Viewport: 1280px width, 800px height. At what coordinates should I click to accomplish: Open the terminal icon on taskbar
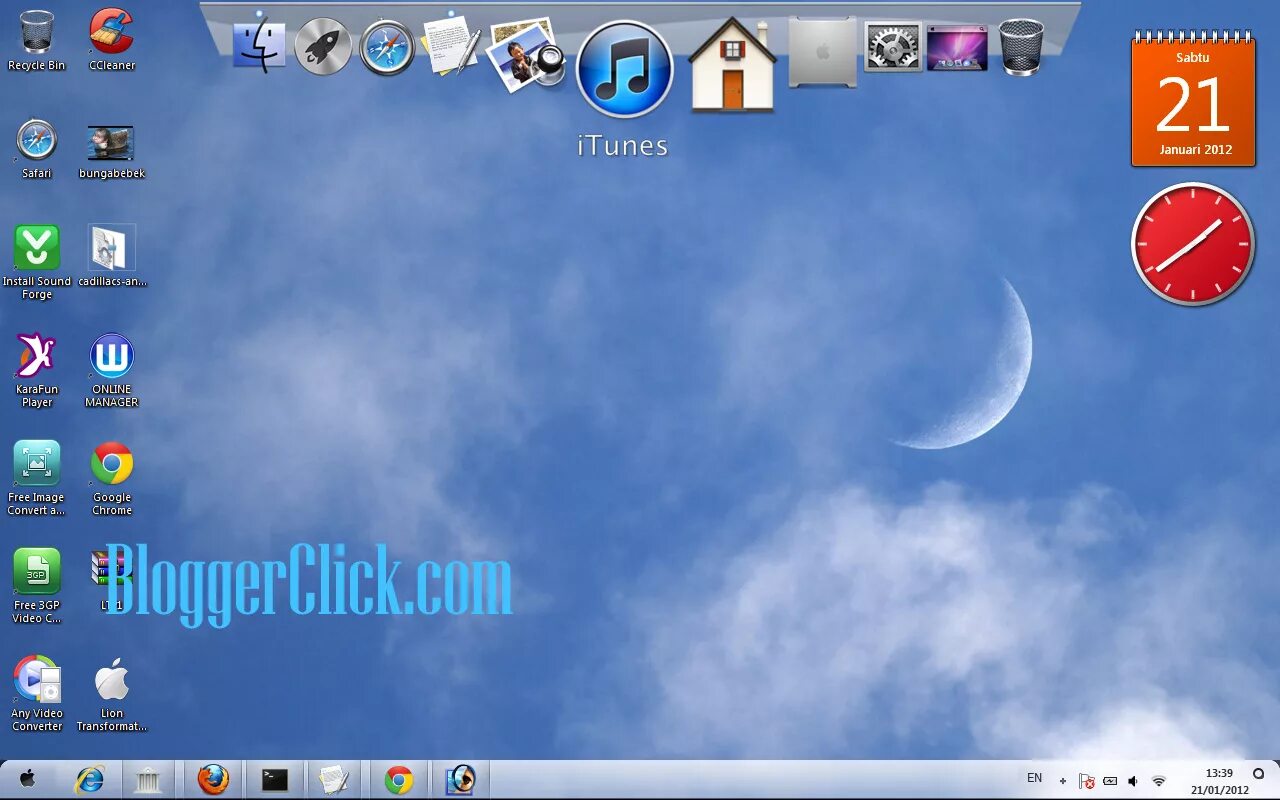(275, 779)
